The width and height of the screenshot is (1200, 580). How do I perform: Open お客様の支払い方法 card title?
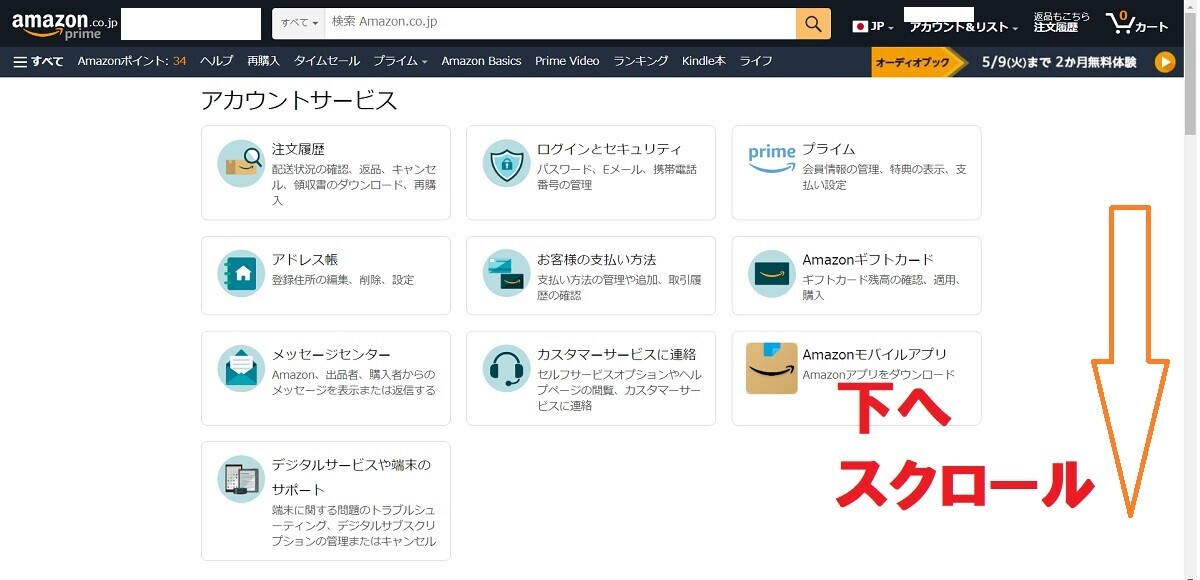pos(597,260)
